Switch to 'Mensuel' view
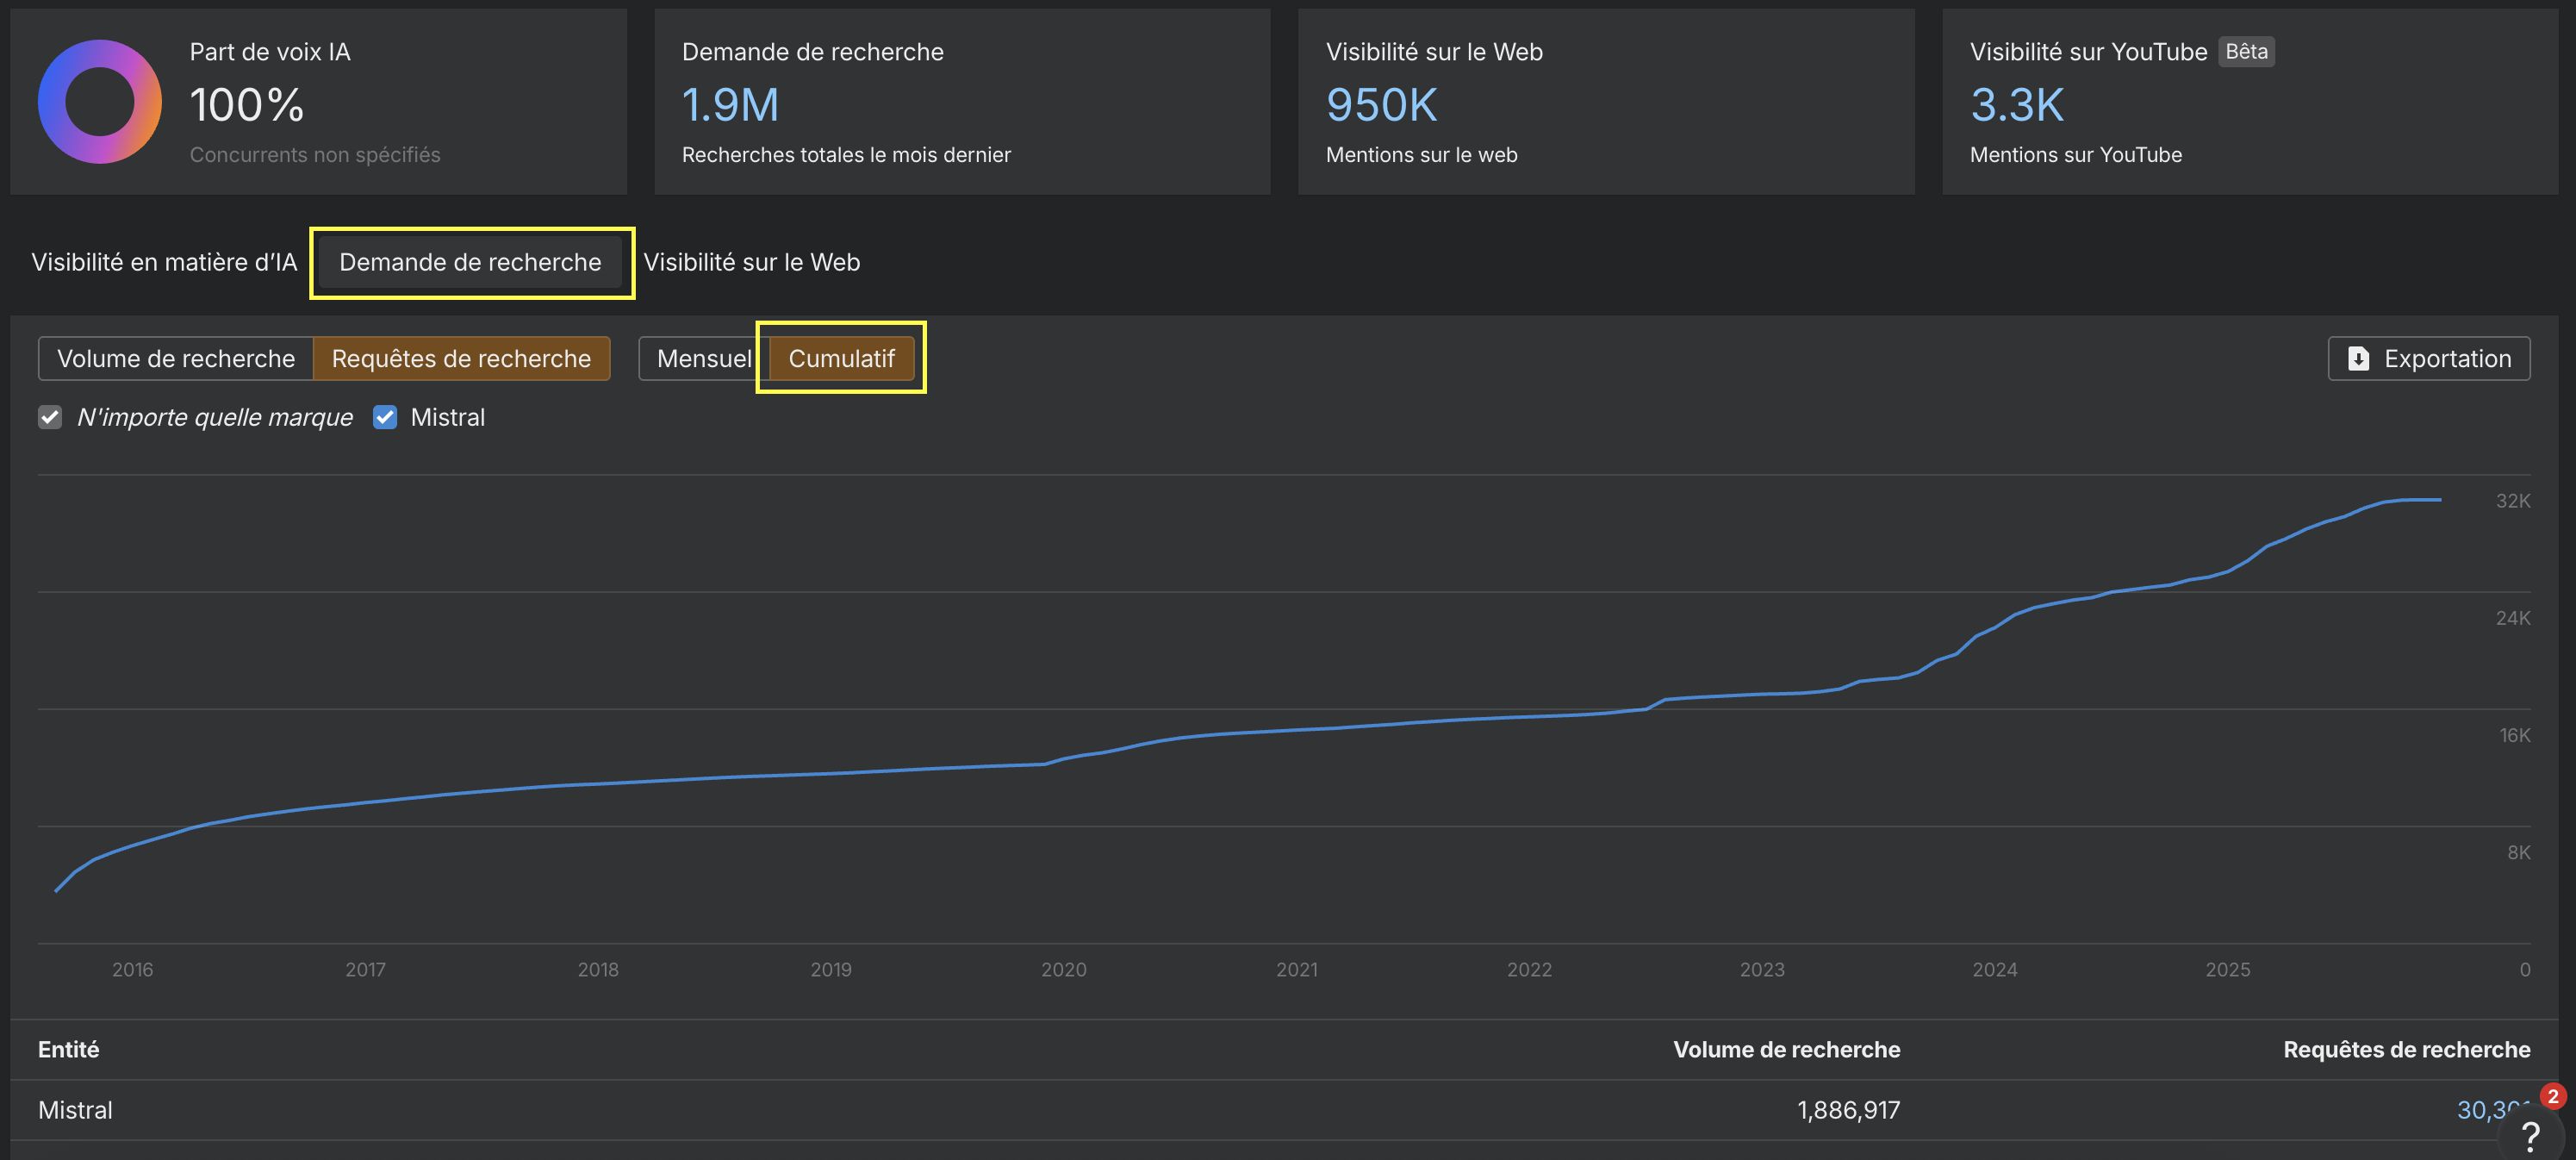Screen dimensions: 2576x1160 coord(703,358)
